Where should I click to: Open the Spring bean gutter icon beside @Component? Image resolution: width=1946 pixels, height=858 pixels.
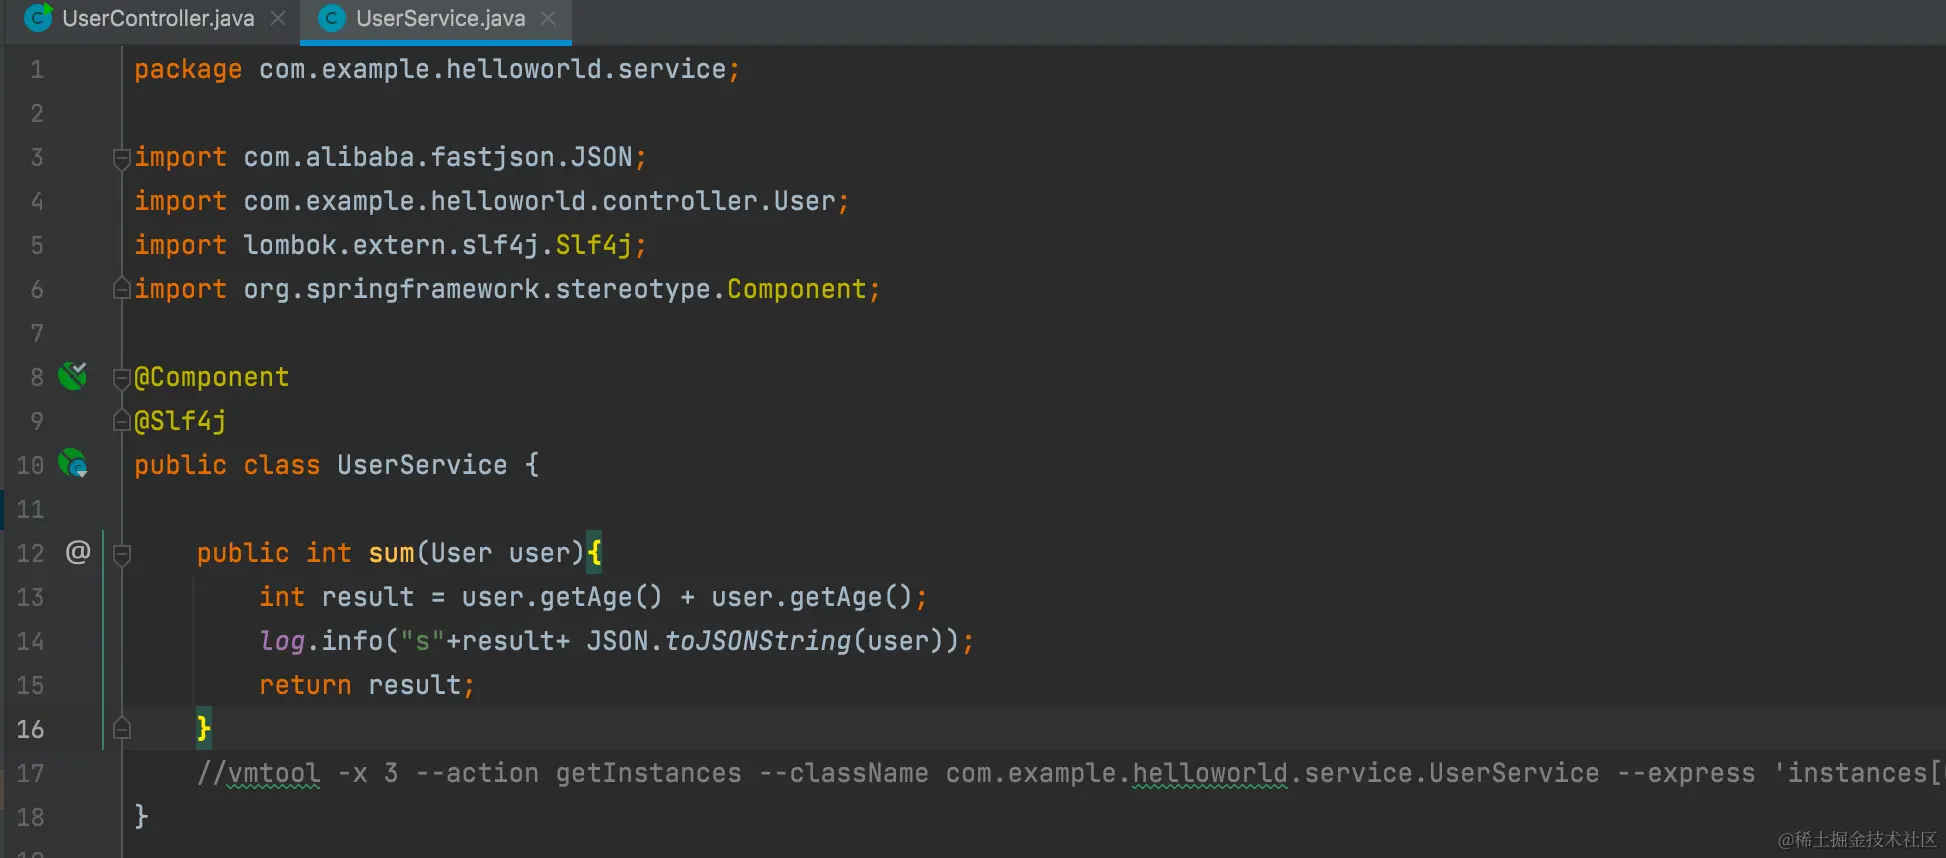pos(73,376)
